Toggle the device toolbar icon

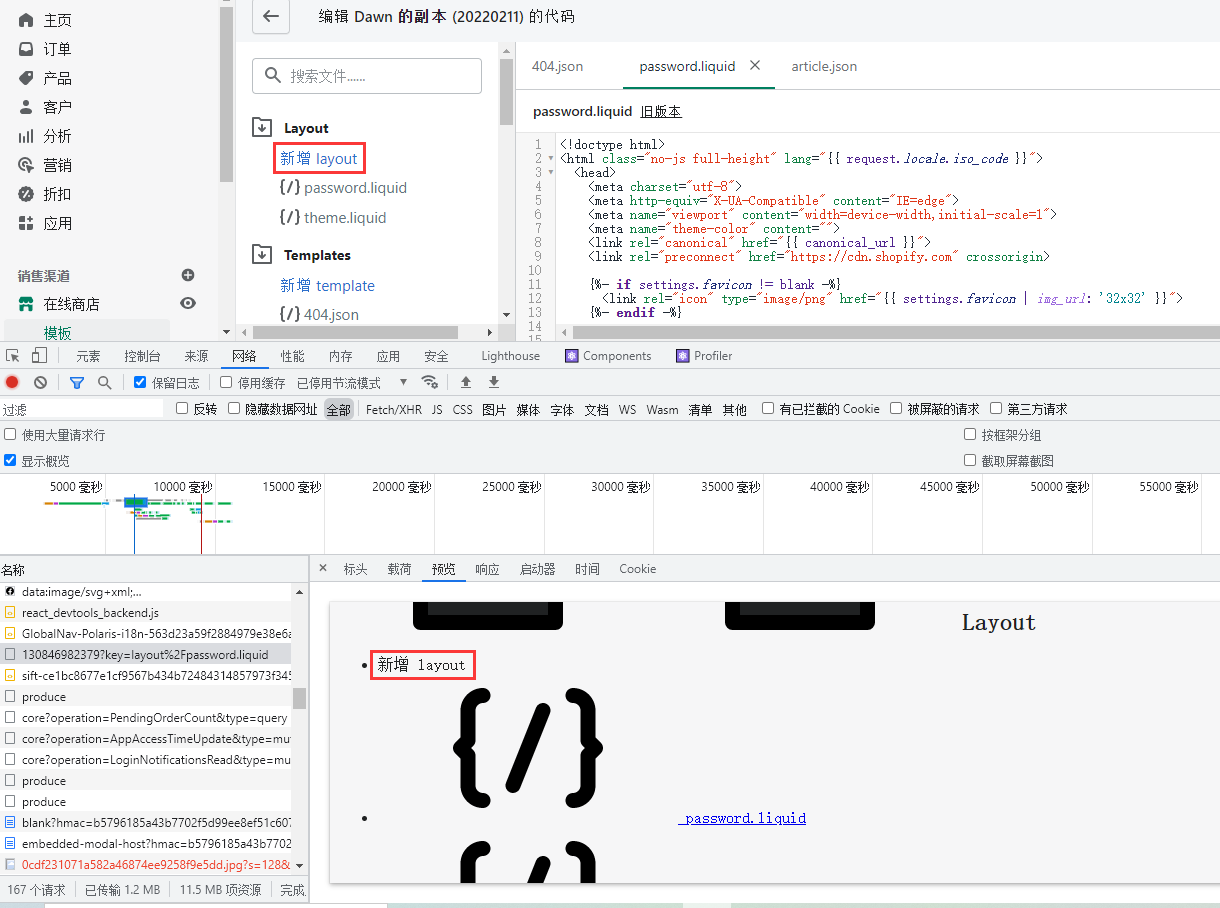point(39,356)
